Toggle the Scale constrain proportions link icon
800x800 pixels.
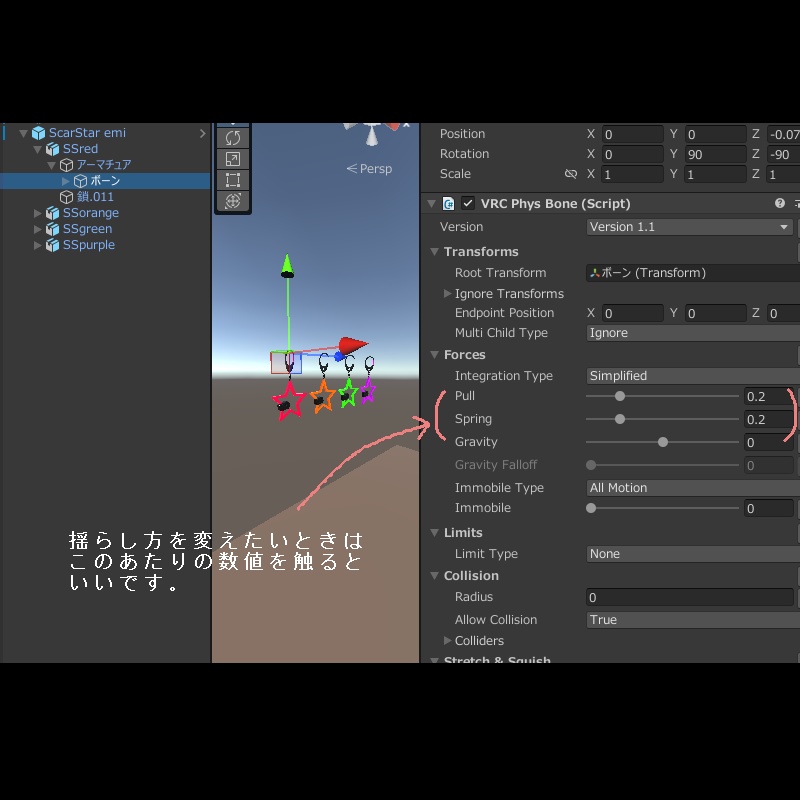pos(571,174)
